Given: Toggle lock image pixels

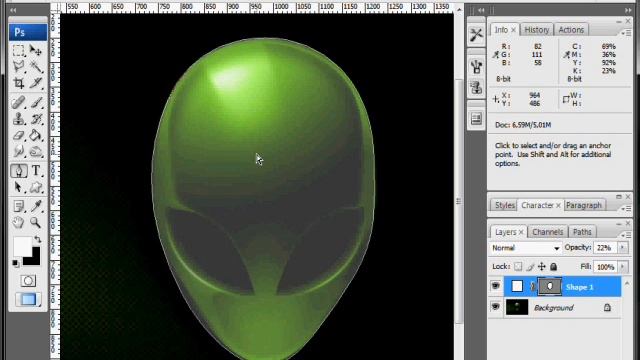Looking at the screenshot, I should point(530,267).
